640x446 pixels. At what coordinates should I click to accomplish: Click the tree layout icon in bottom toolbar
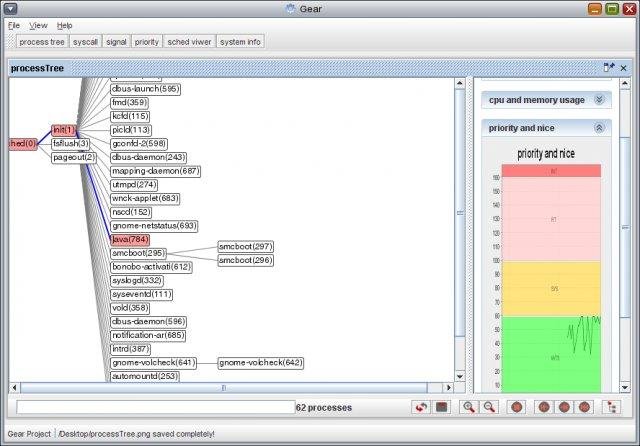click(612, 407)
